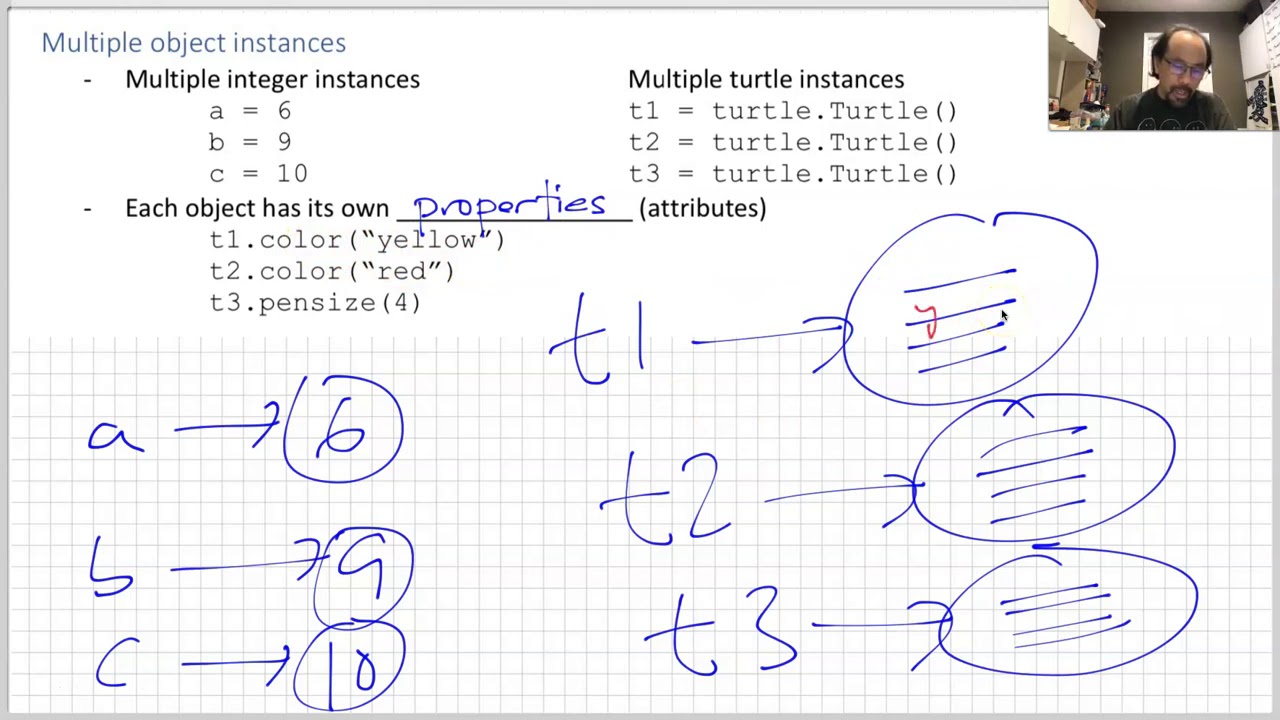Click the 'Multiple integer instances' heading
The width and height of the screenshot is (1280, 720).
point(272,79)
